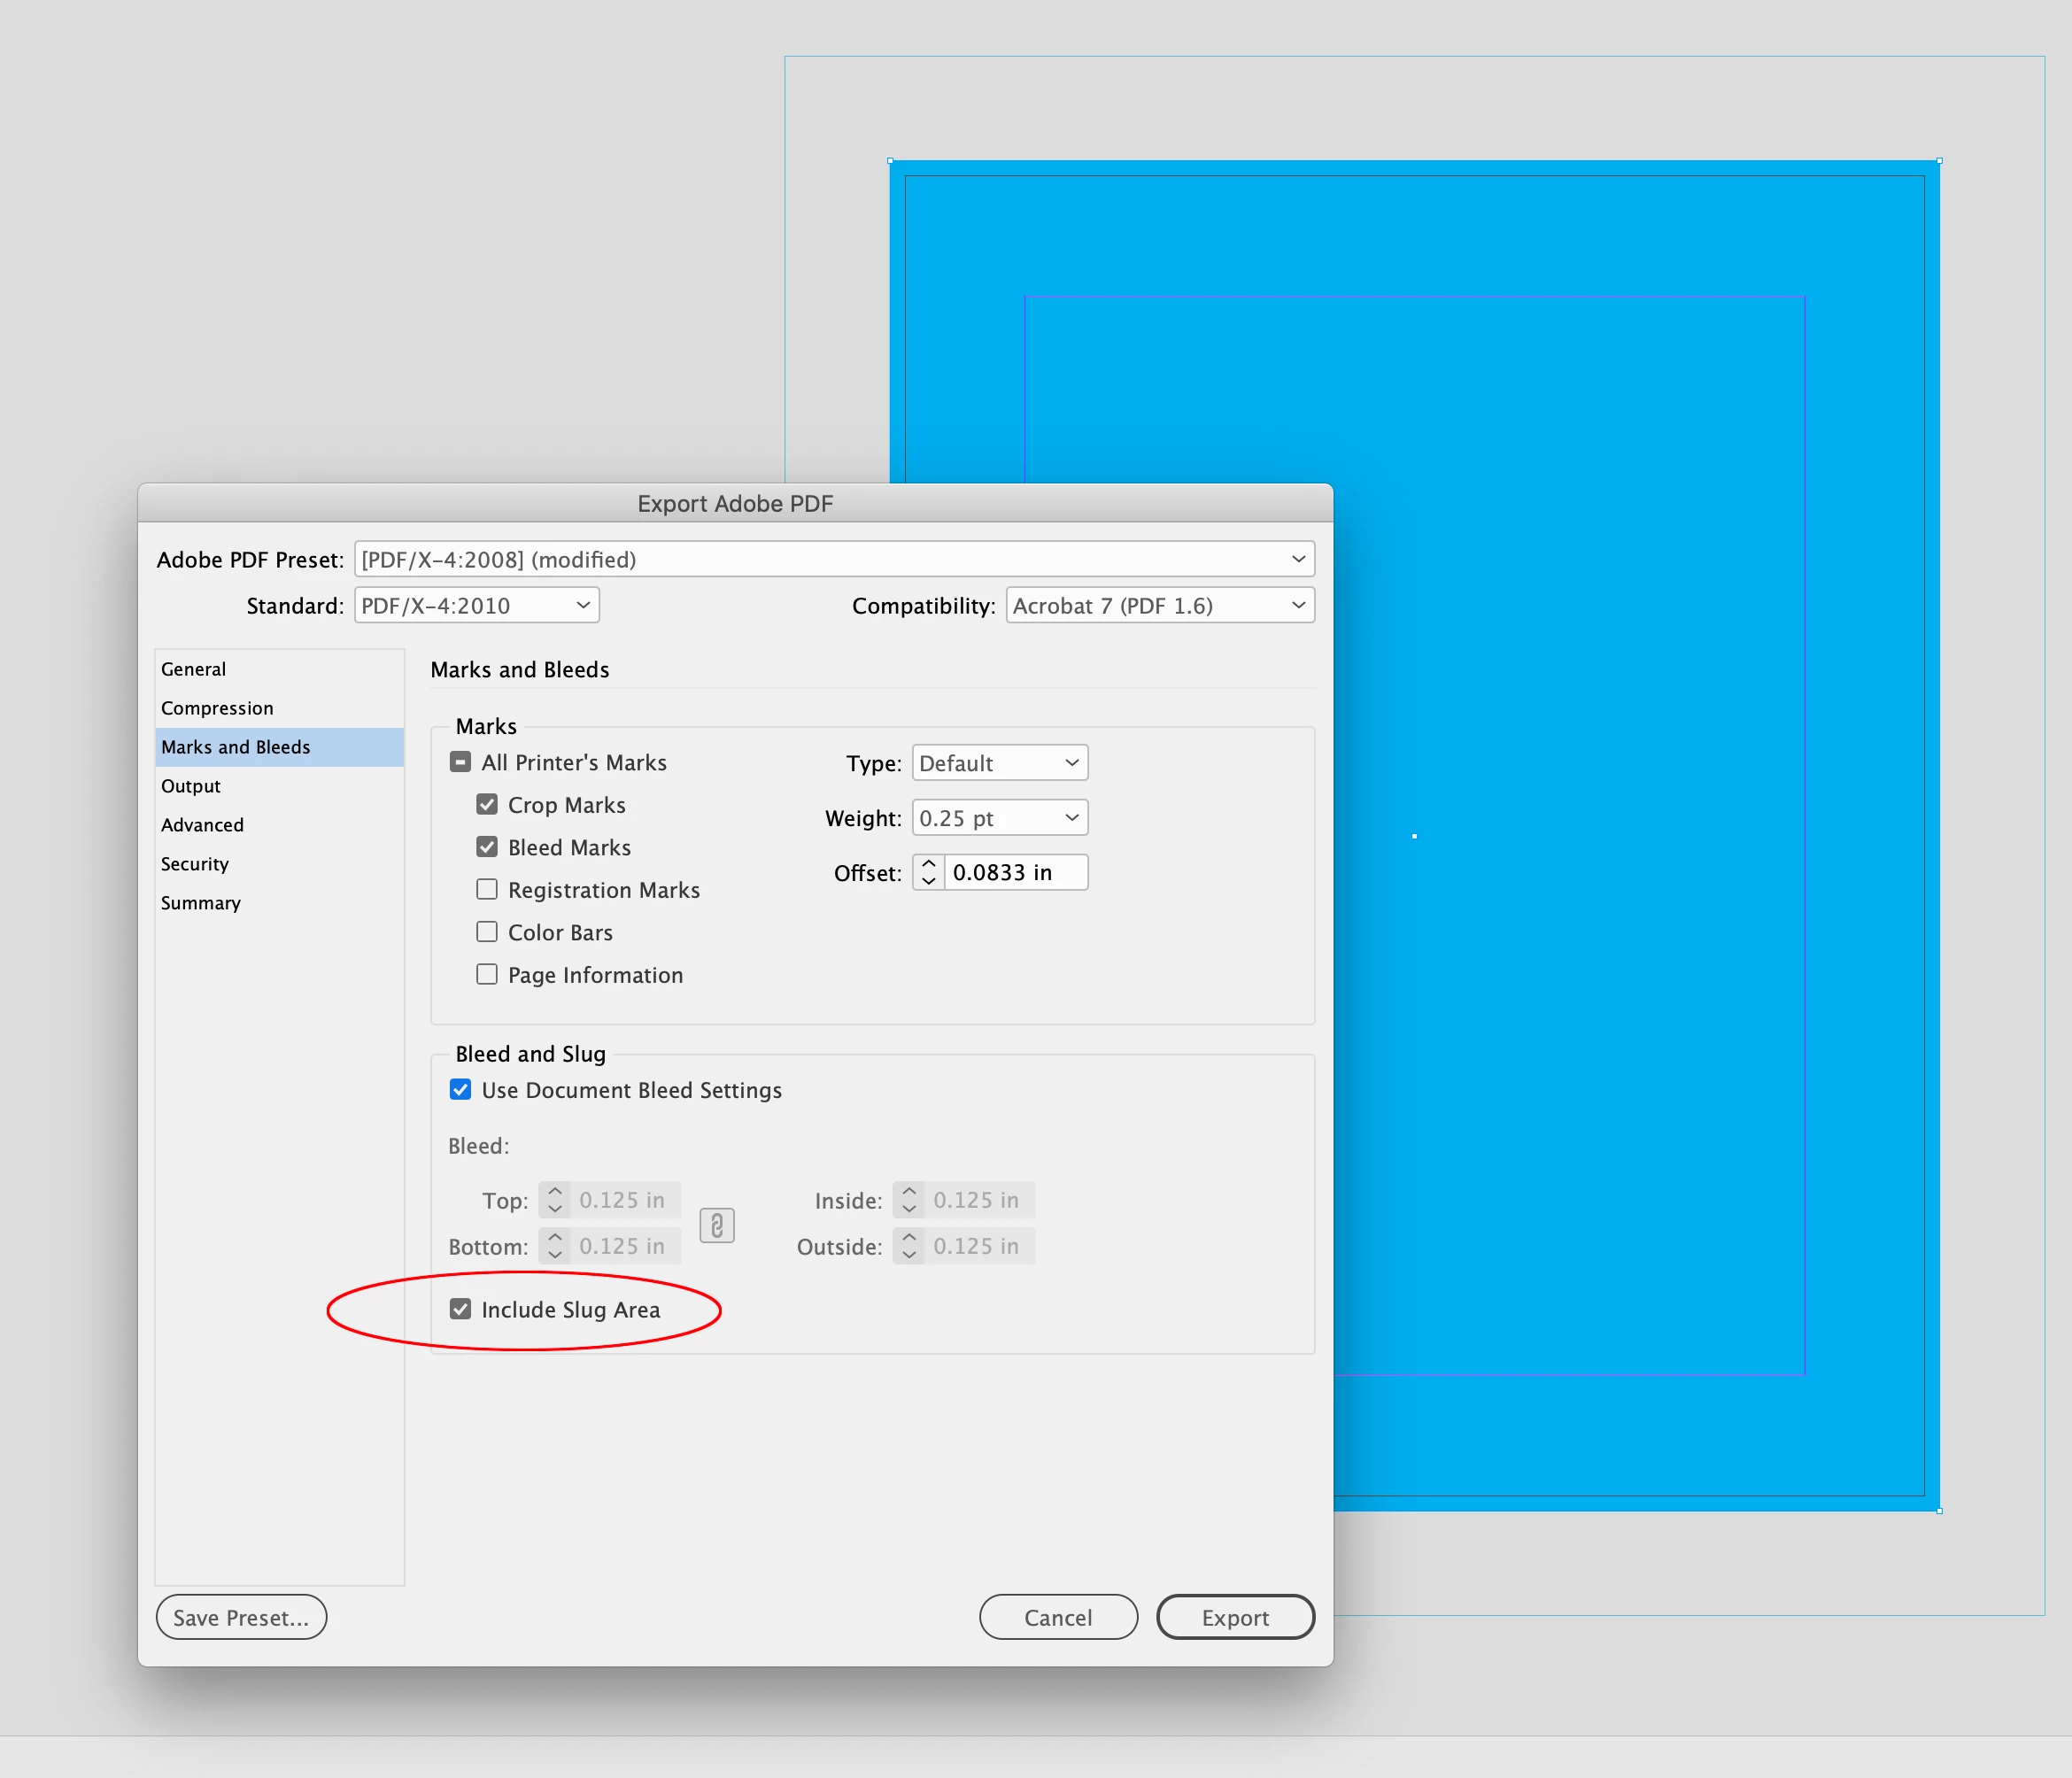Screen dimensions: 2072x1778
Task: Enable the Registration Marks checkbox
Action: (x=487, y=889)
